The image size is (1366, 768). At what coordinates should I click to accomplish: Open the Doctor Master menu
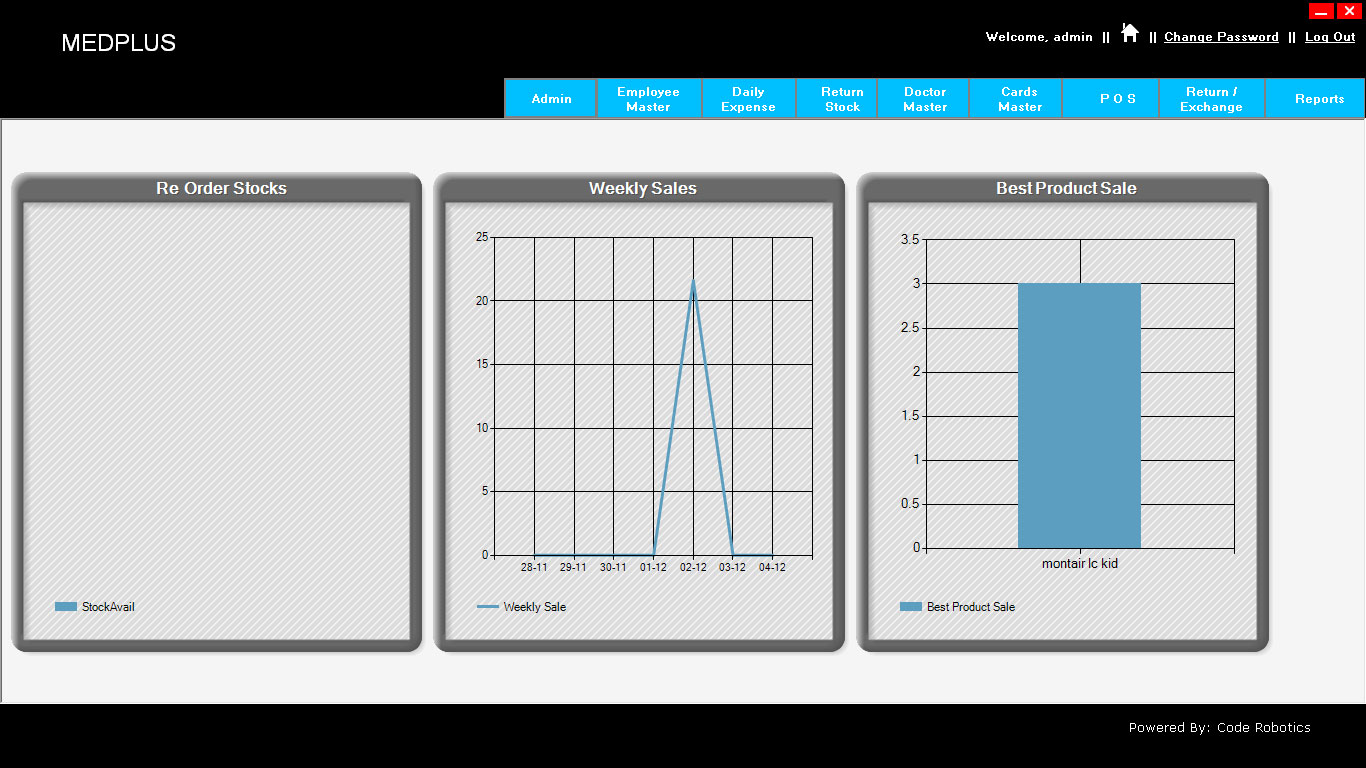point(925,99)
